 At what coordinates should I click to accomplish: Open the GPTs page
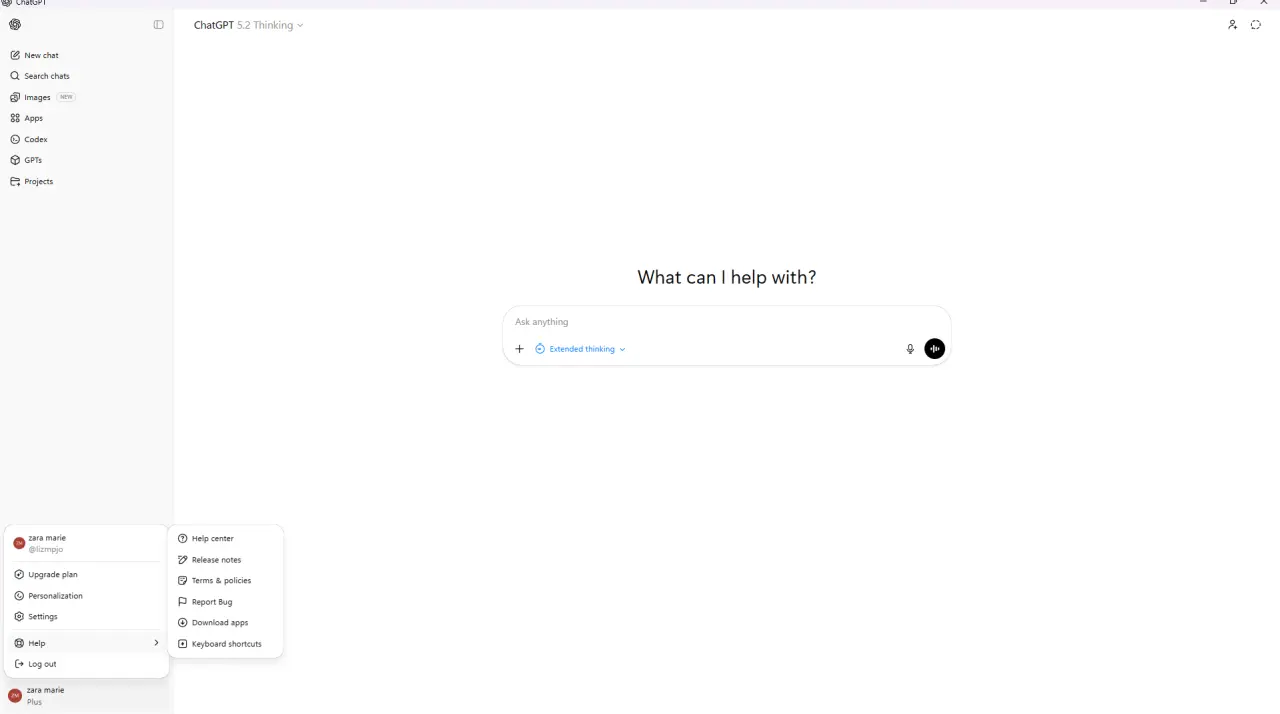tap(86, 160)
